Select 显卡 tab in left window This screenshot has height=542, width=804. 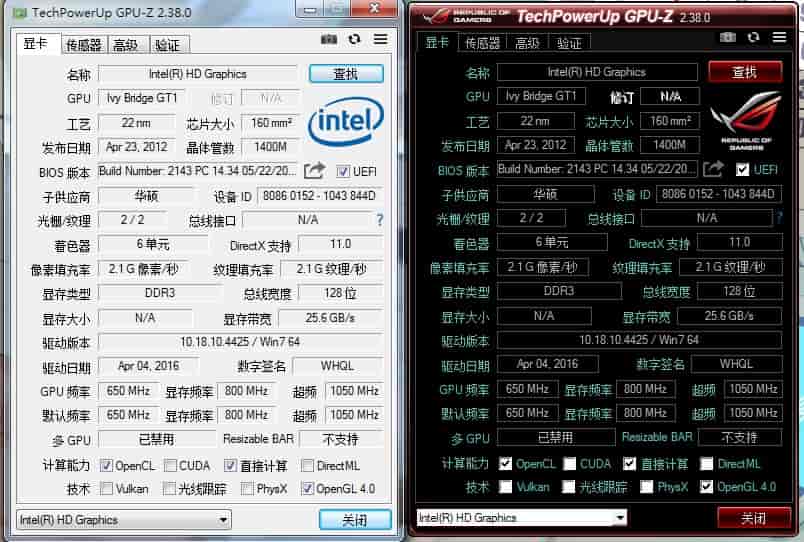[38, 44]
